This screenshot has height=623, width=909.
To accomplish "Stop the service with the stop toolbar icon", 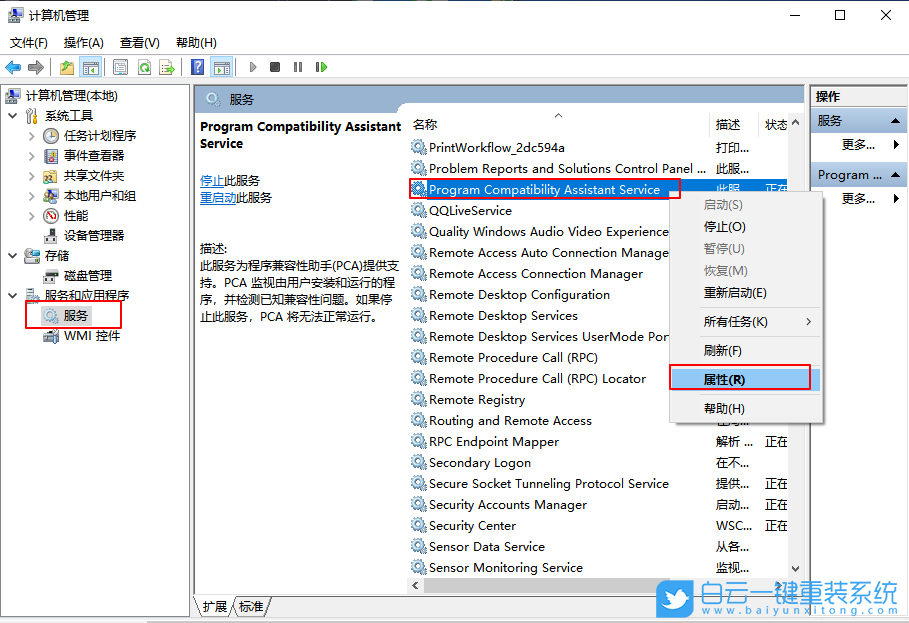I will [x=273, y=67].
